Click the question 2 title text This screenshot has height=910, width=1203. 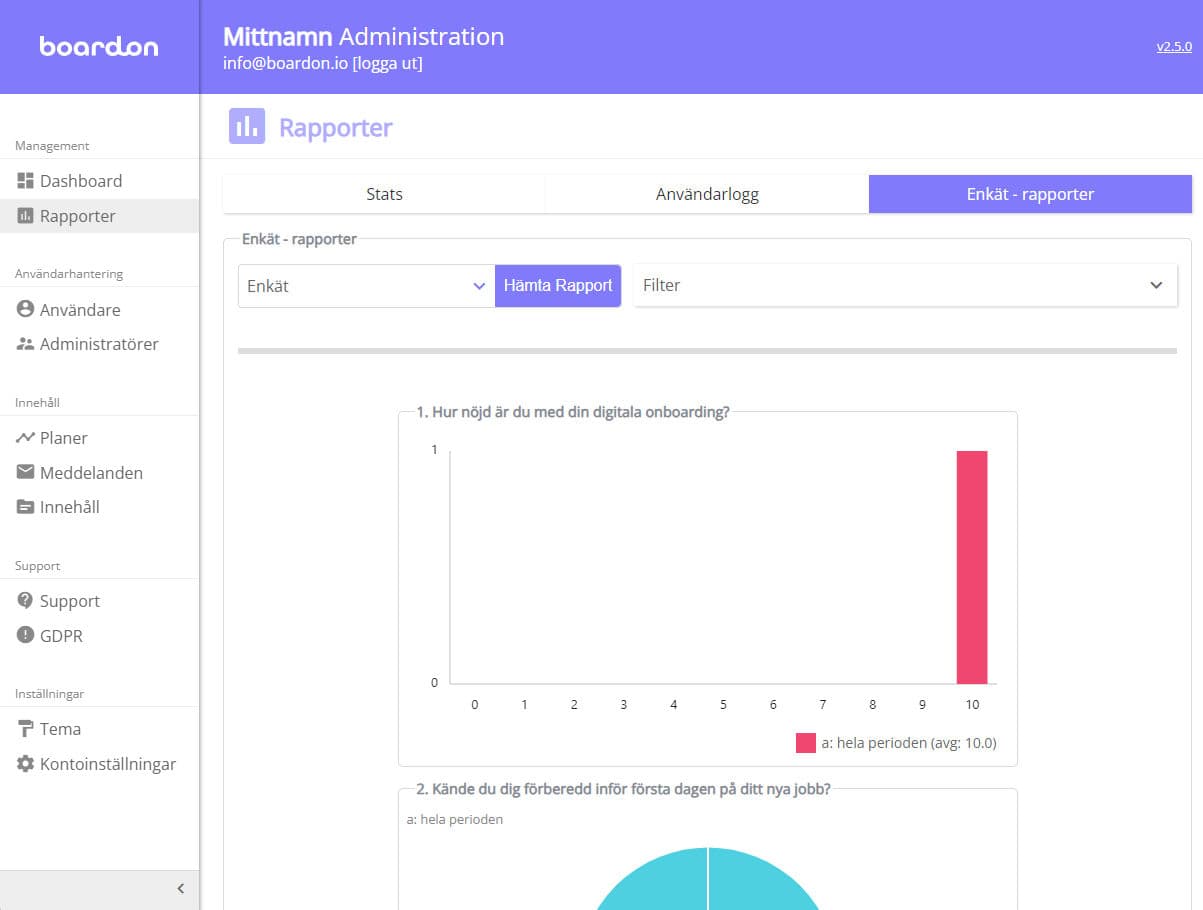click(624, 789)
